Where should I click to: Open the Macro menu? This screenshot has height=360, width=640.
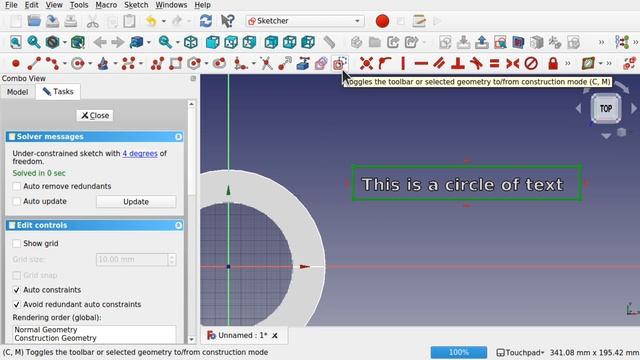click(106, 5)
